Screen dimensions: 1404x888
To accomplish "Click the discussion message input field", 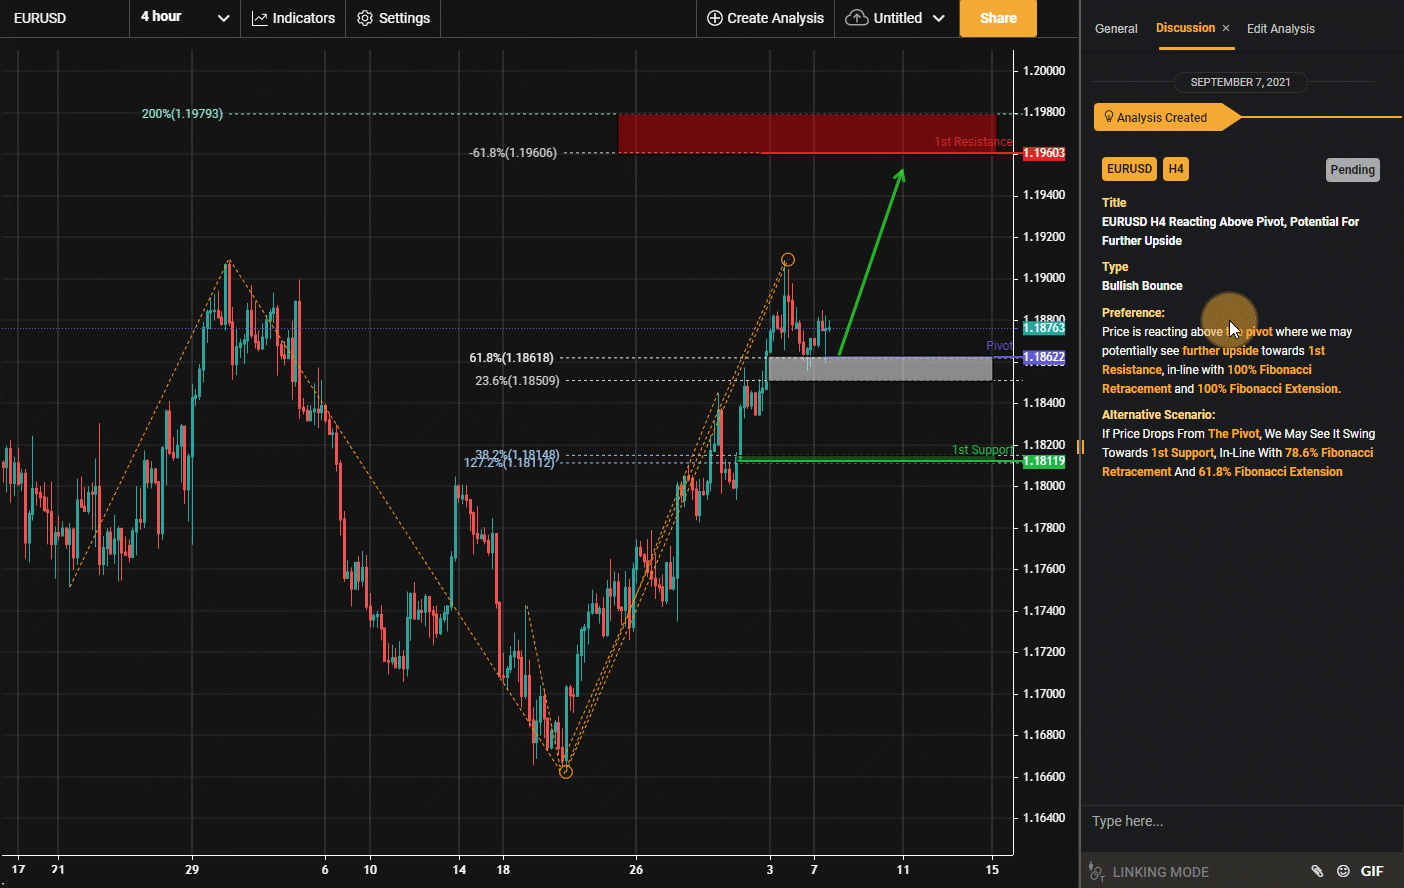I will pyautogui.click(x=1240, y=821).
